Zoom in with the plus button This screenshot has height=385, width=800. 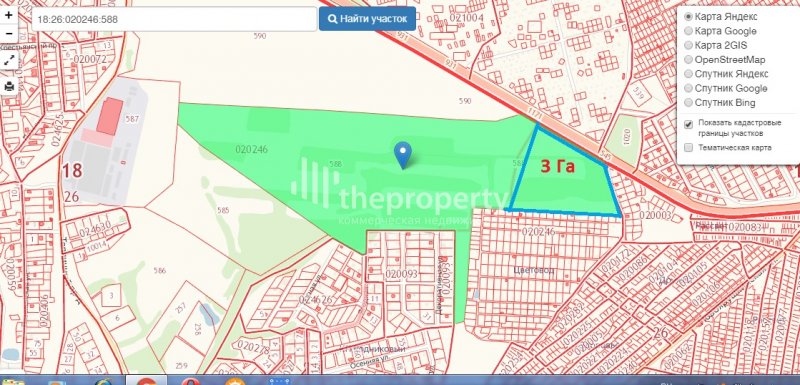pos(9,15)
